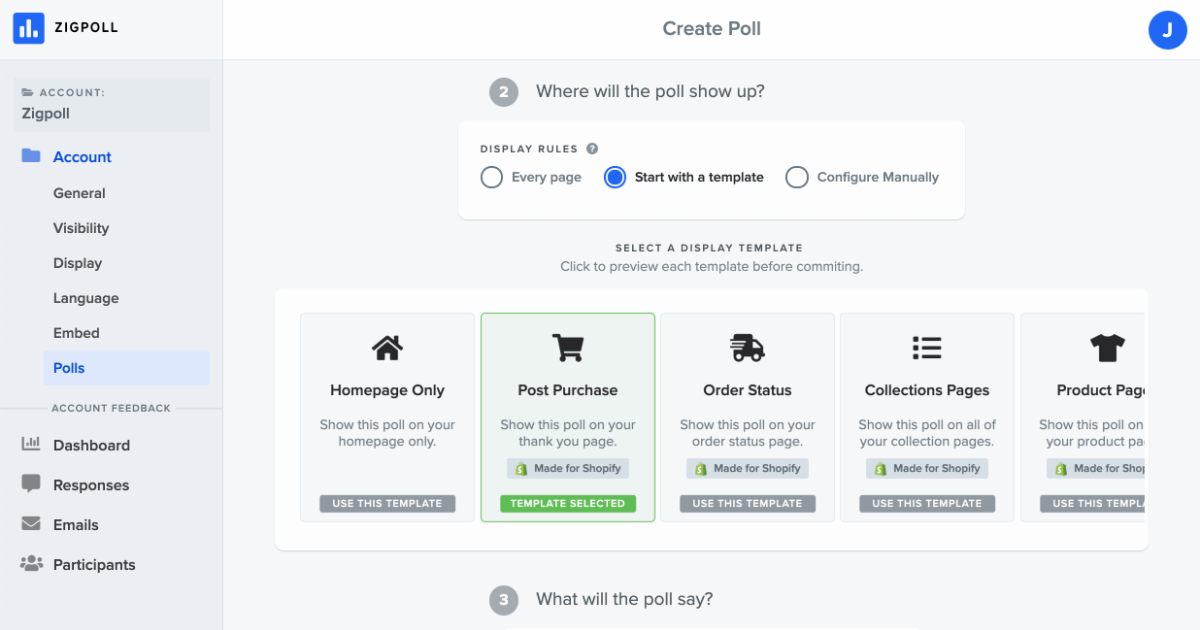The height and width of the screenshot is (630, 1200).
Task: Use the Collections Pages template
Action: click(927, 503)
